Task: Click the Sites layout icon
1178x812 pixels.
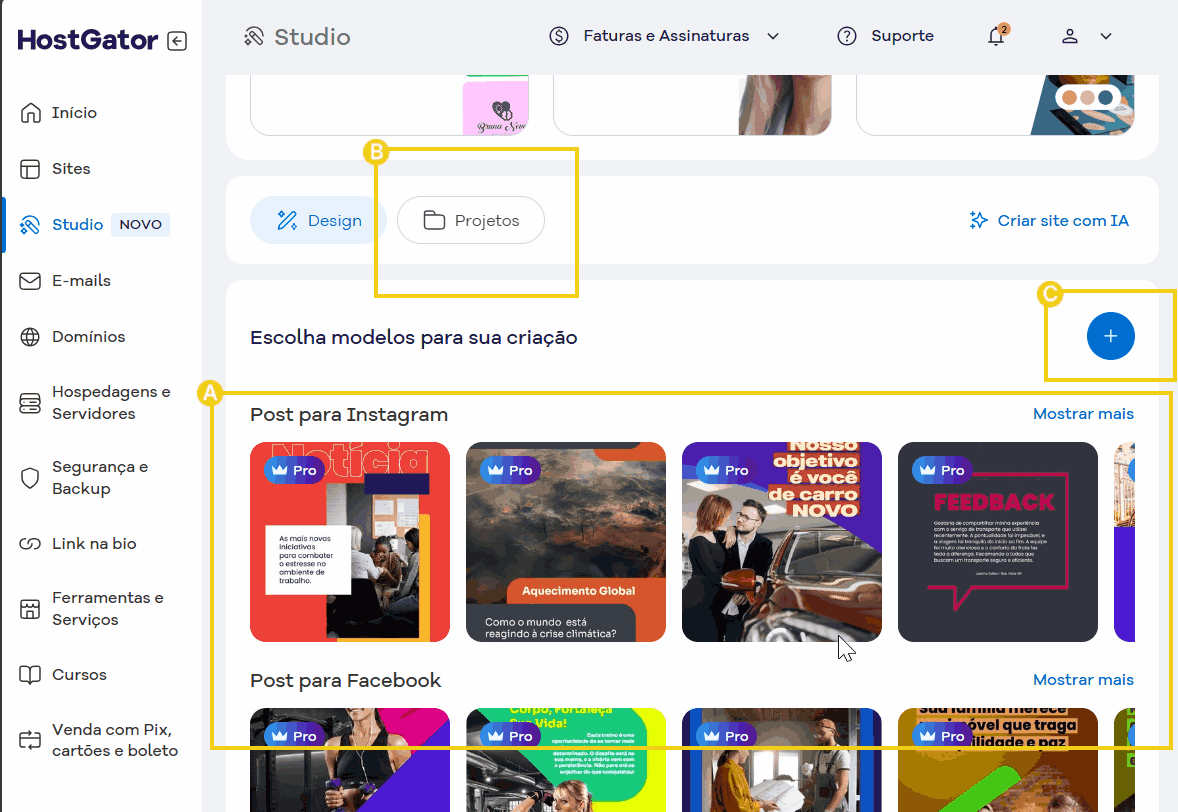Action: [30, 169]
